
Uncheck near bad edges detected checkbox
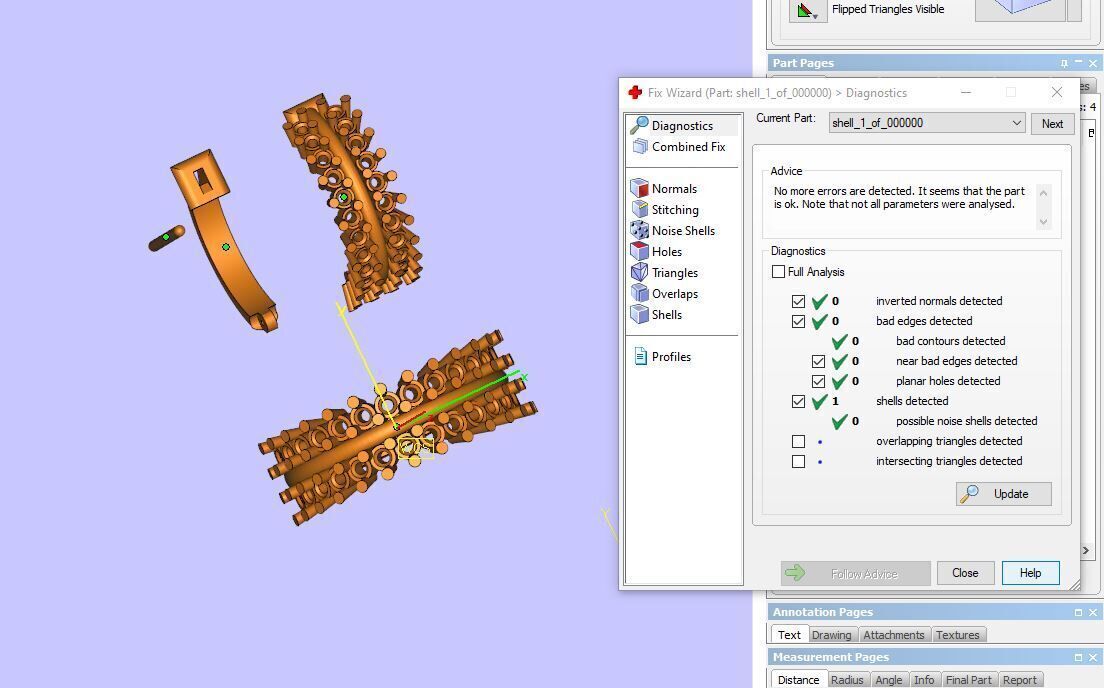tap(818, 361)
